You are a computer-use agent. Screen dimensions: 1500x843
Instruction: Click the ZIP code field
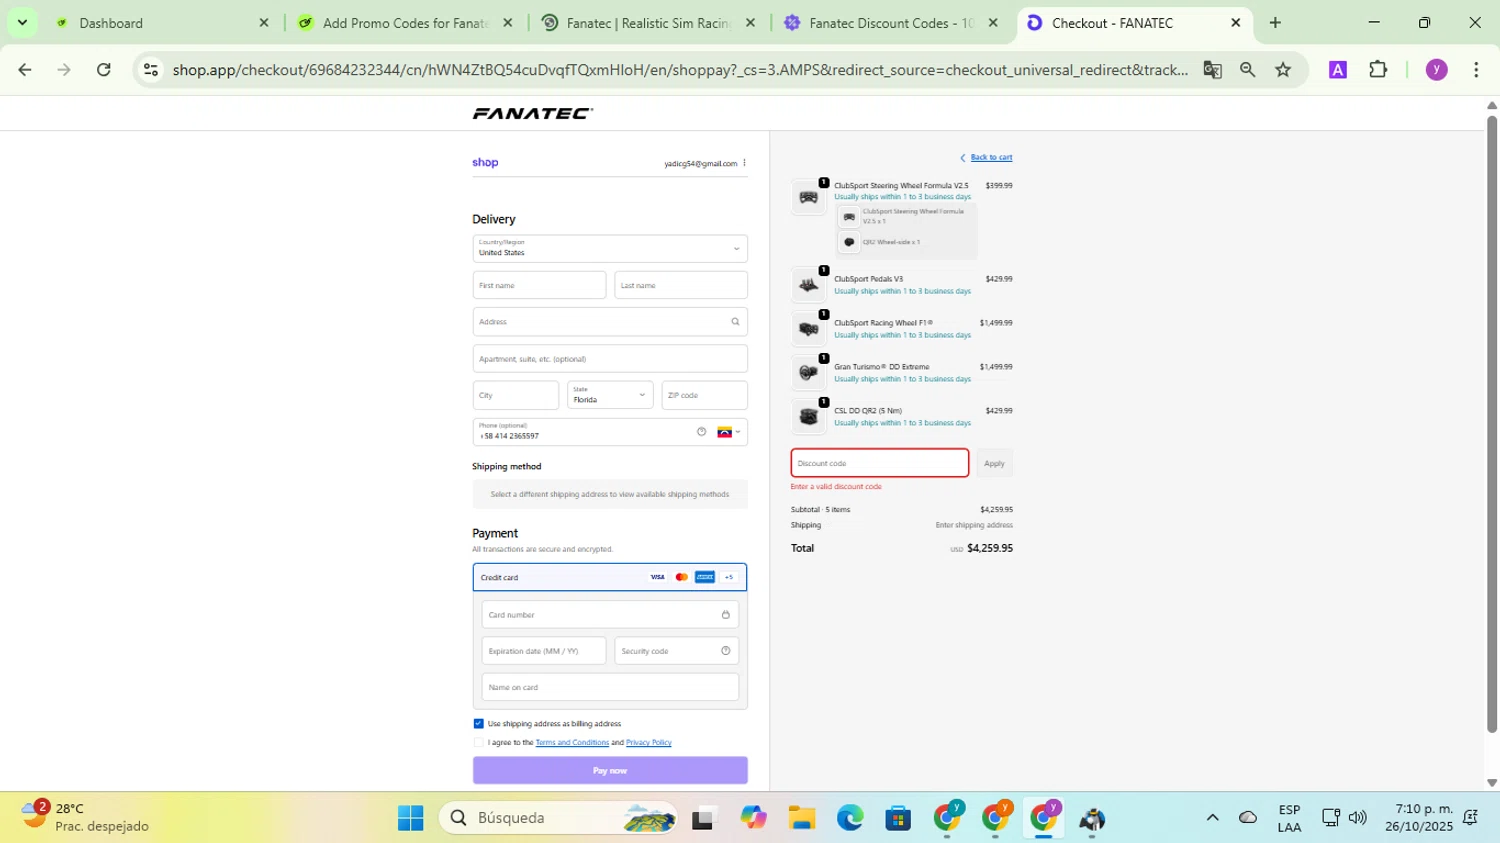point(705,395)
